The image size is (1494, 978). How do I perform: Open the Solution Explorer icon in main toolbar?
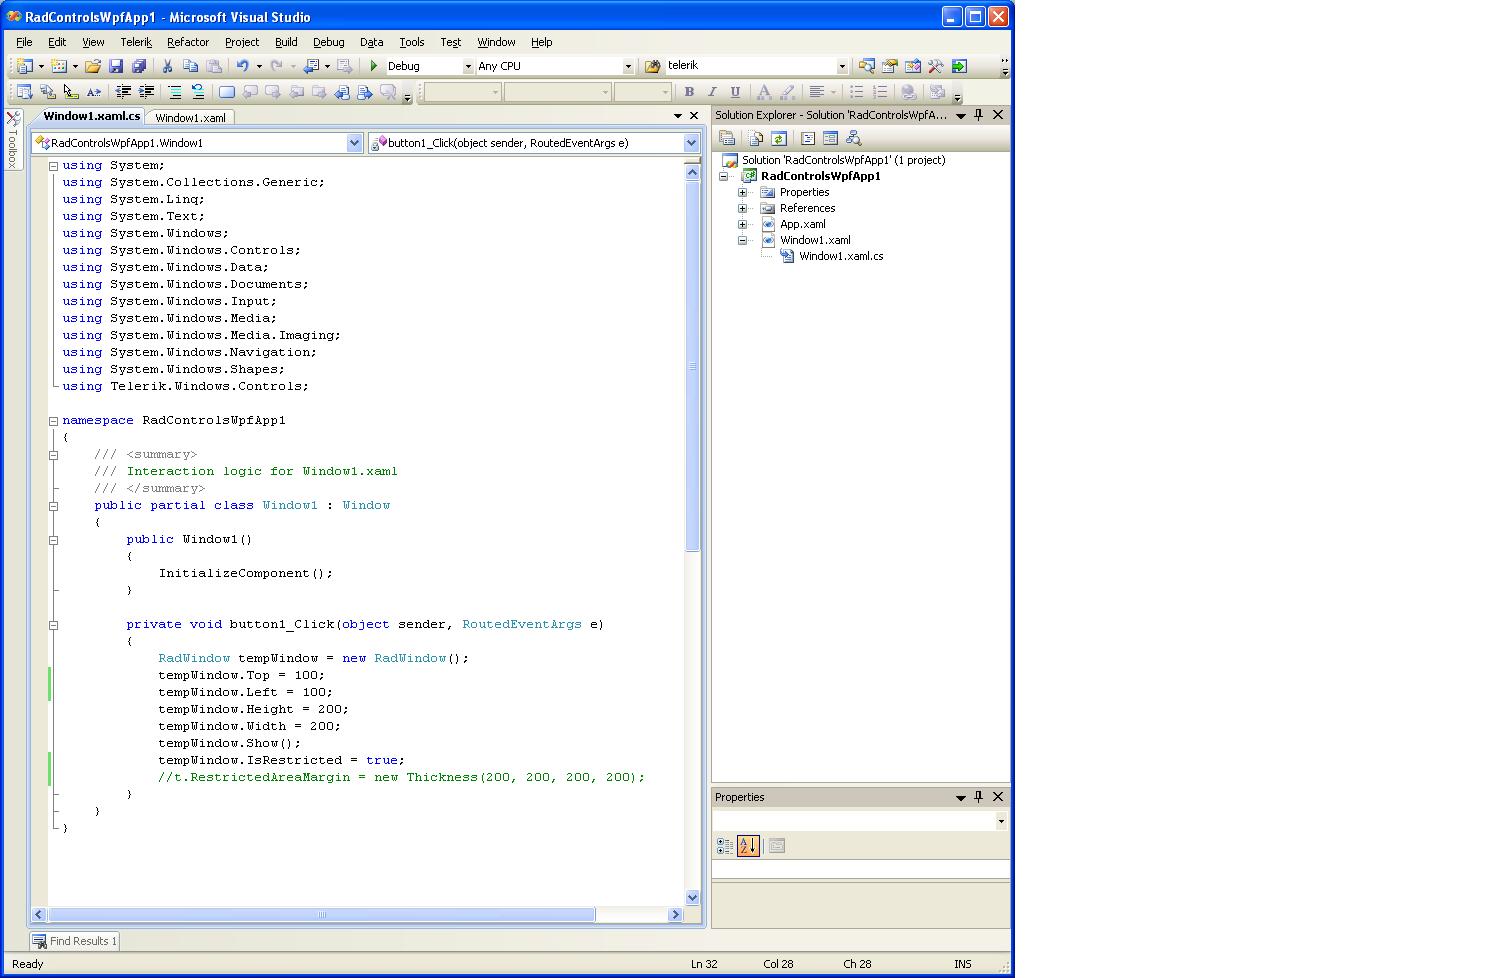[x=866, y=66]
